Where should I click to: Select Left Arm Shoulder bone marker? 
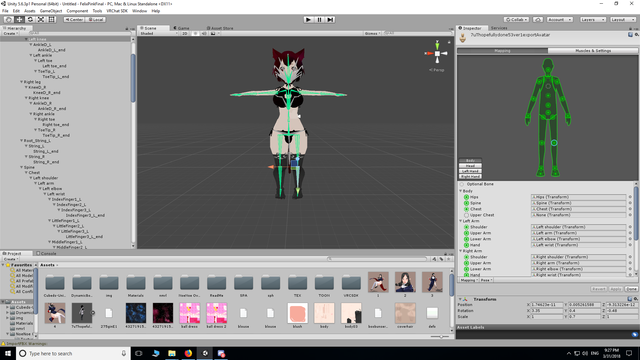click(466, 227)
